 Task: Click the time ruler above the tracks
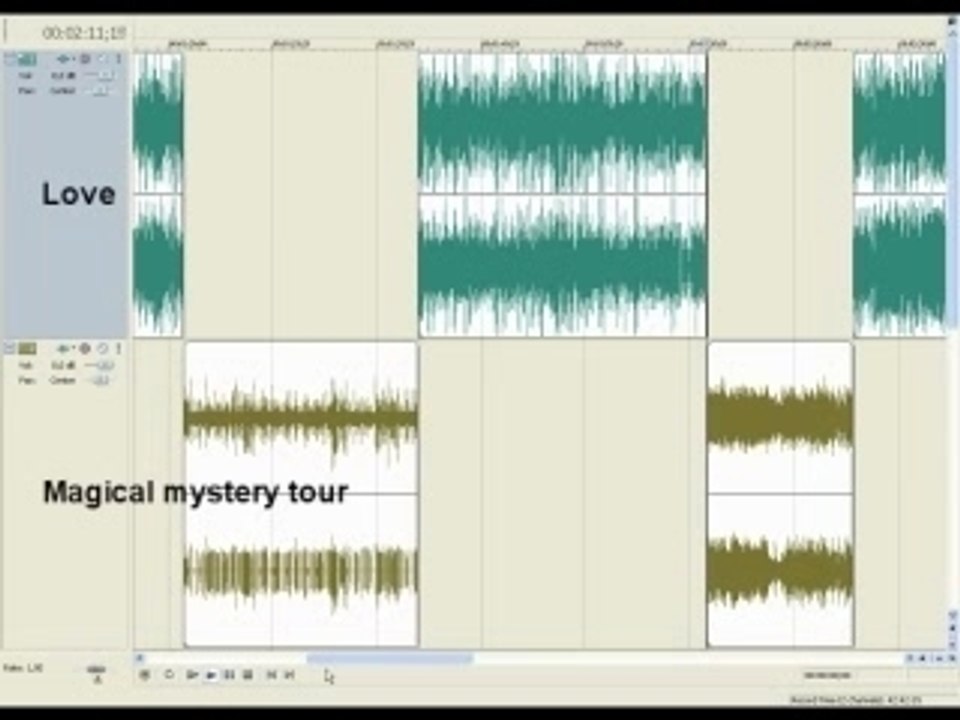(539, 44)
